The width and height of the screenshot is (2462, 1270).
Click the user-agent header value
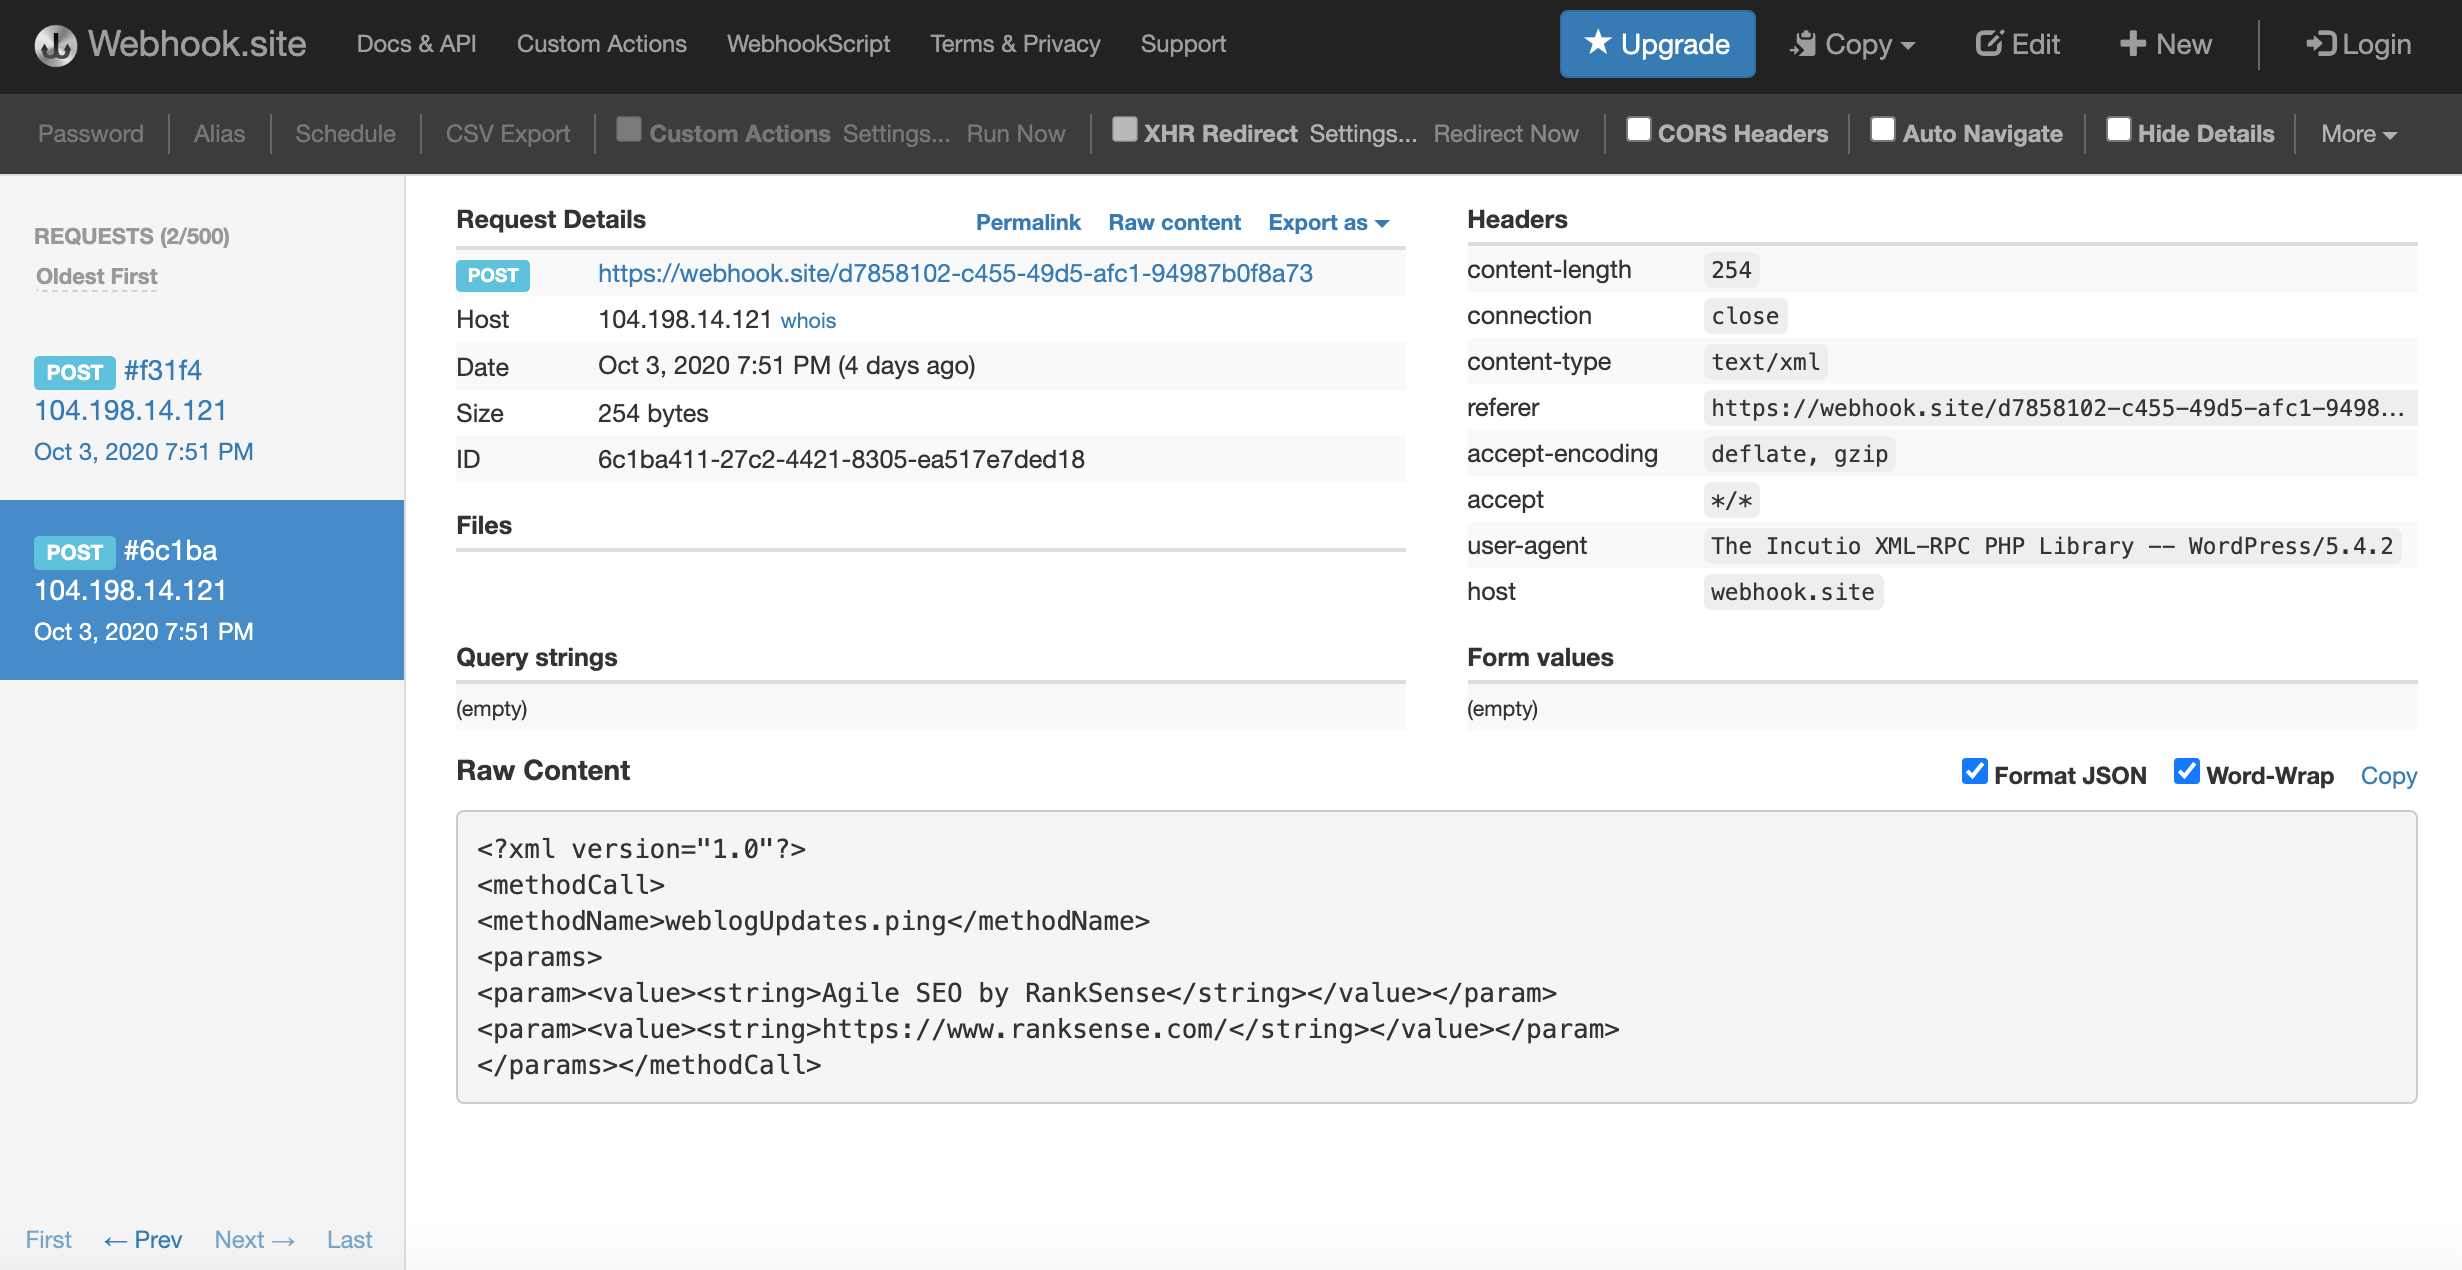coord(2052,545)
